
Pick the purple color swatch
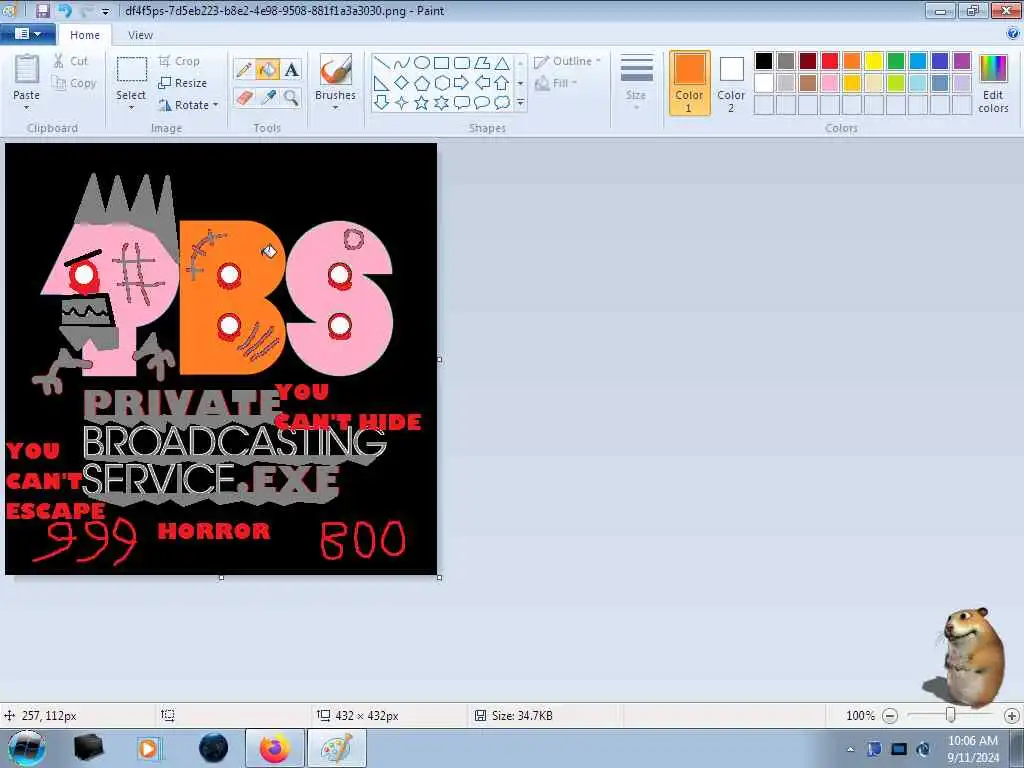(x=962, y=61)
